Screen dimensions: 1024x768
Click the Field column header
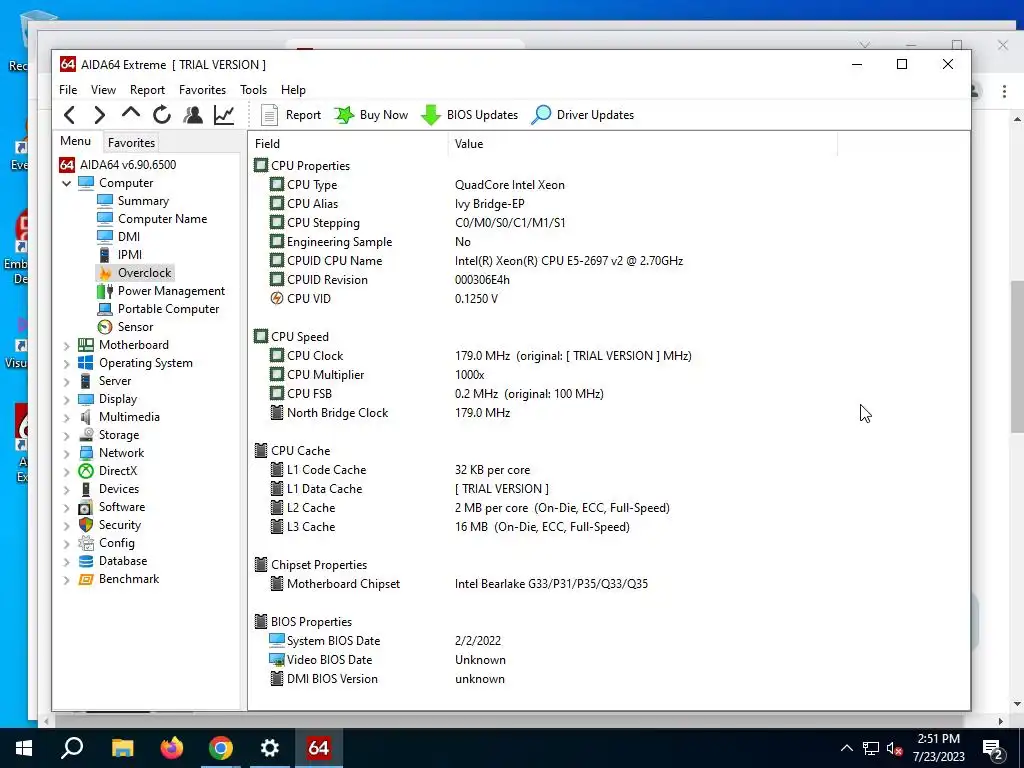pyautogui.click(x=348, y=144)
